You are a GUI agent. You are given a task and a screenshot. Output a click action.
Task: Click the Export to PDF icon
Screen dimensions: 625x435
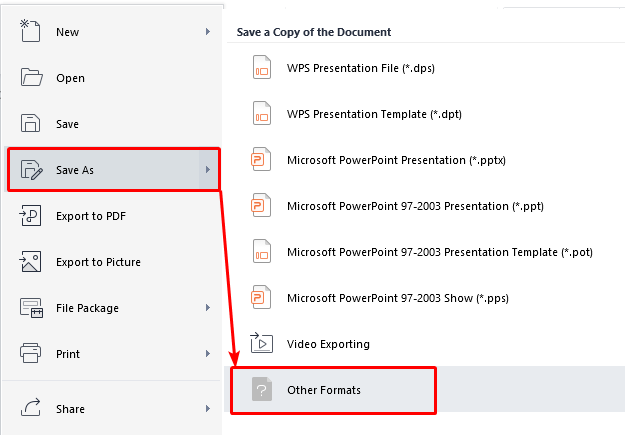[x=30, y=215]
